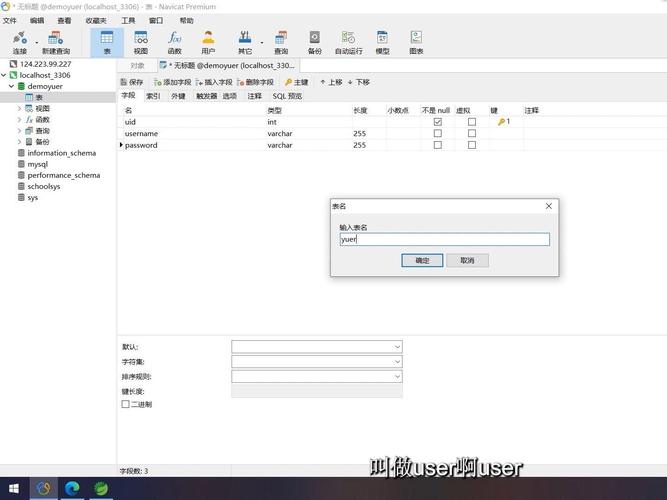
Task: Click Delete Field button
Action: (x=255, y=82)
